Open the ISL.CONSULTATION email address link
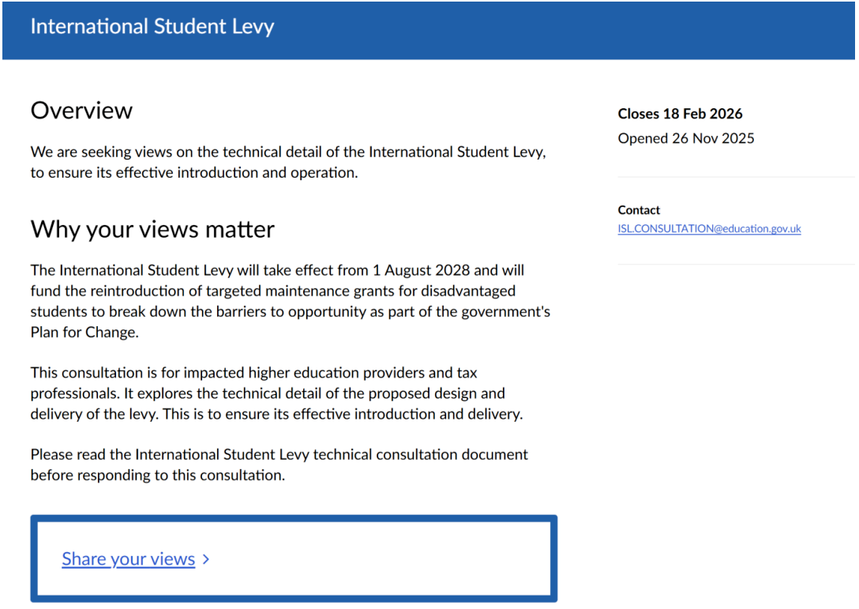The width and height of the screenshot is (859, 609). [709, 229]
